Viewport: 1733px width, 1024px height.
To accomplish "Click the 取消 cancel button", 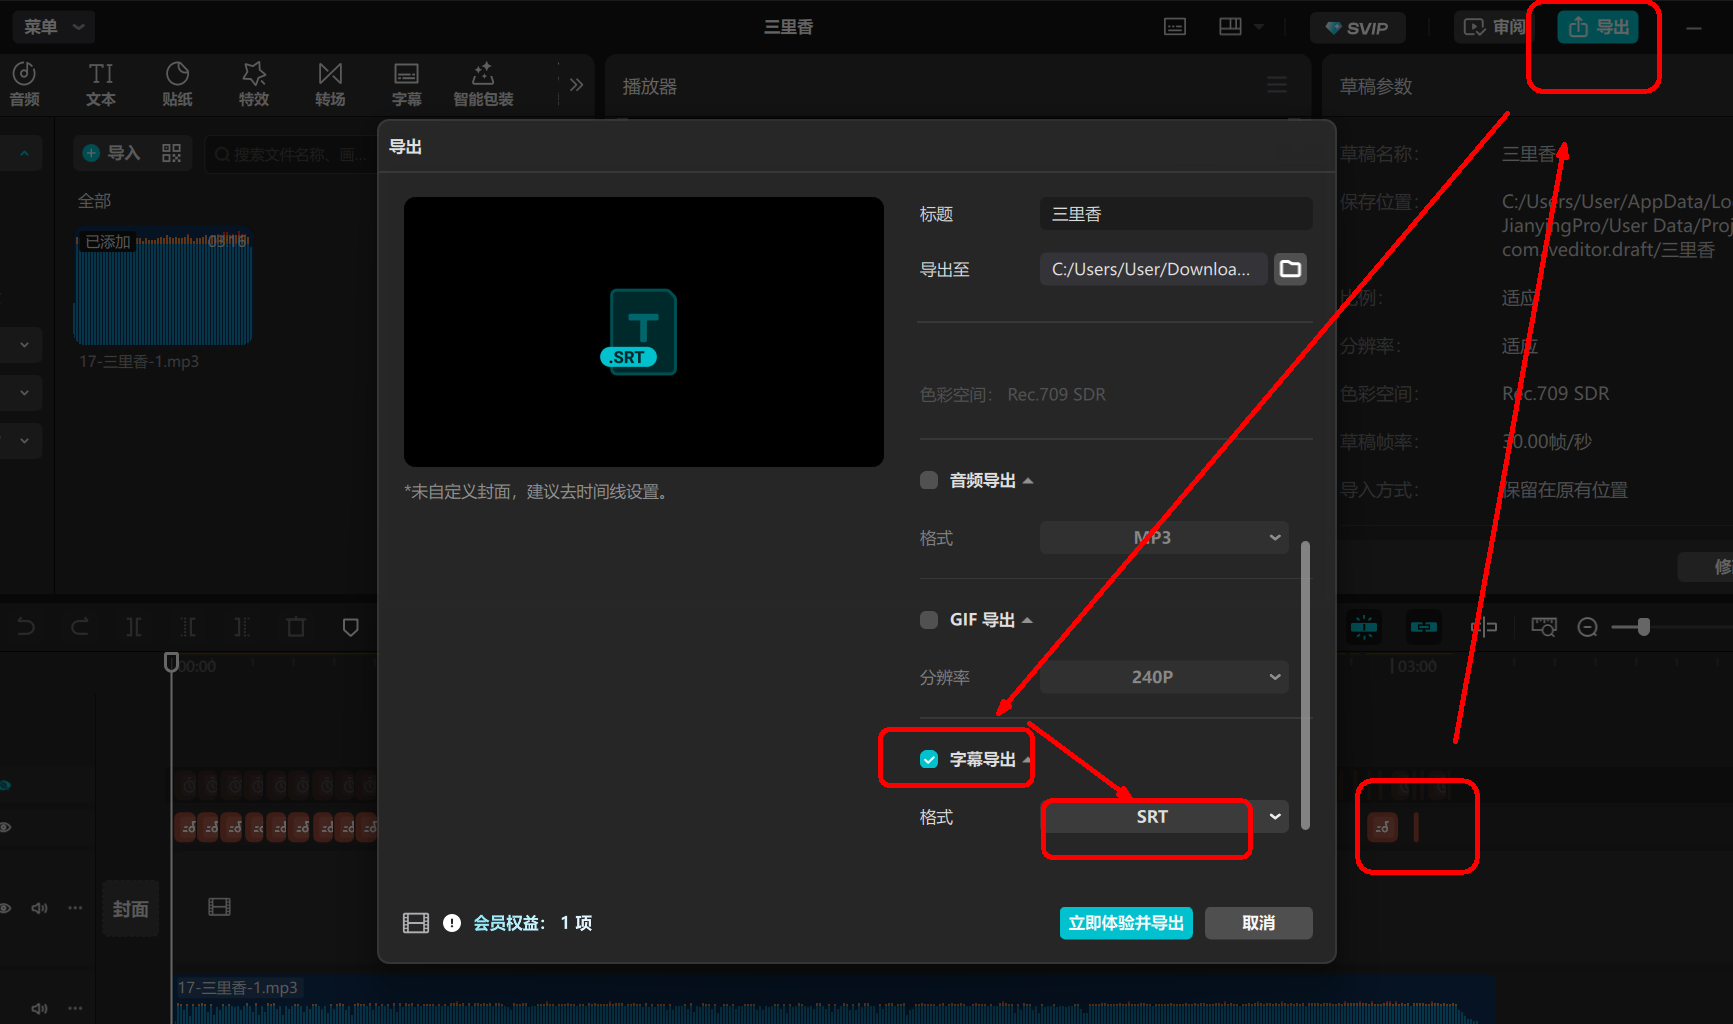I will pos(1258,923).
